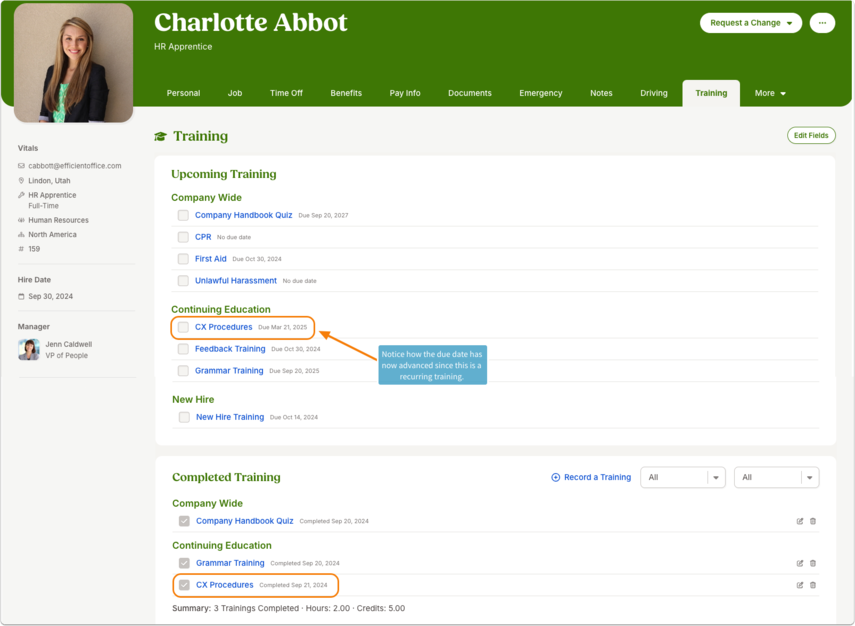Open the completed Grammar Training link
The height and width of the screenshot is (626, 855).
(230, 563)
